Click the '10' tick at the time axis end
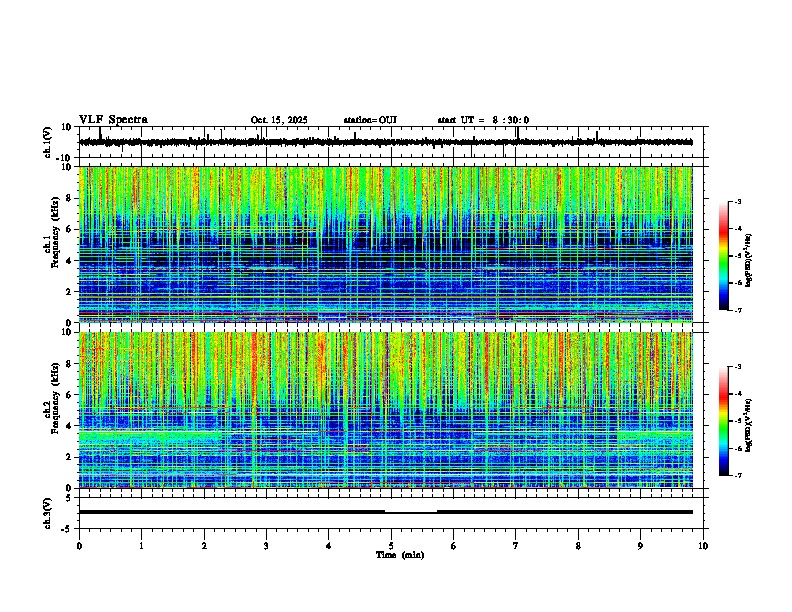The height and width of the screenshot is (612, 792). (x=703, y=546)
